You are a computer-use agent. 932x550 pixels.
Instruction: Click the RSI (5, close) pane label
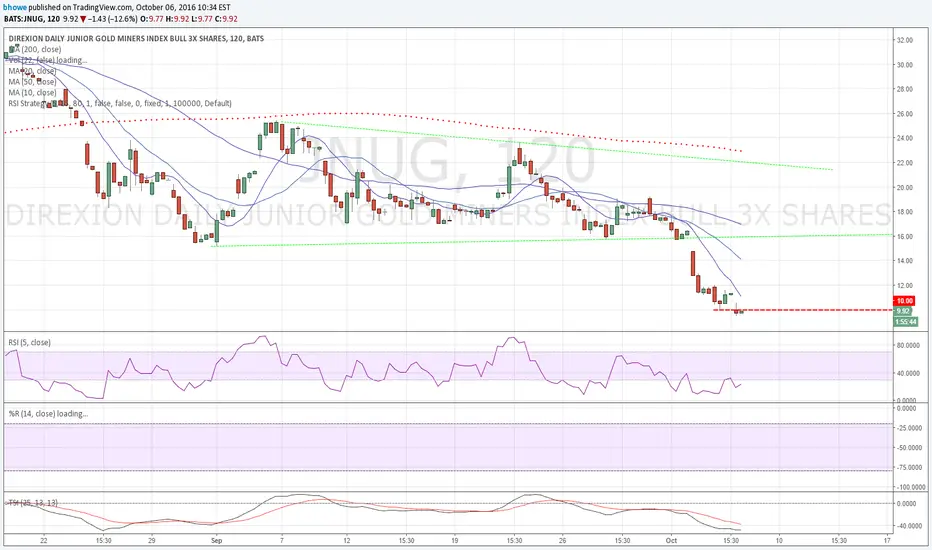[x=29, y=342]
